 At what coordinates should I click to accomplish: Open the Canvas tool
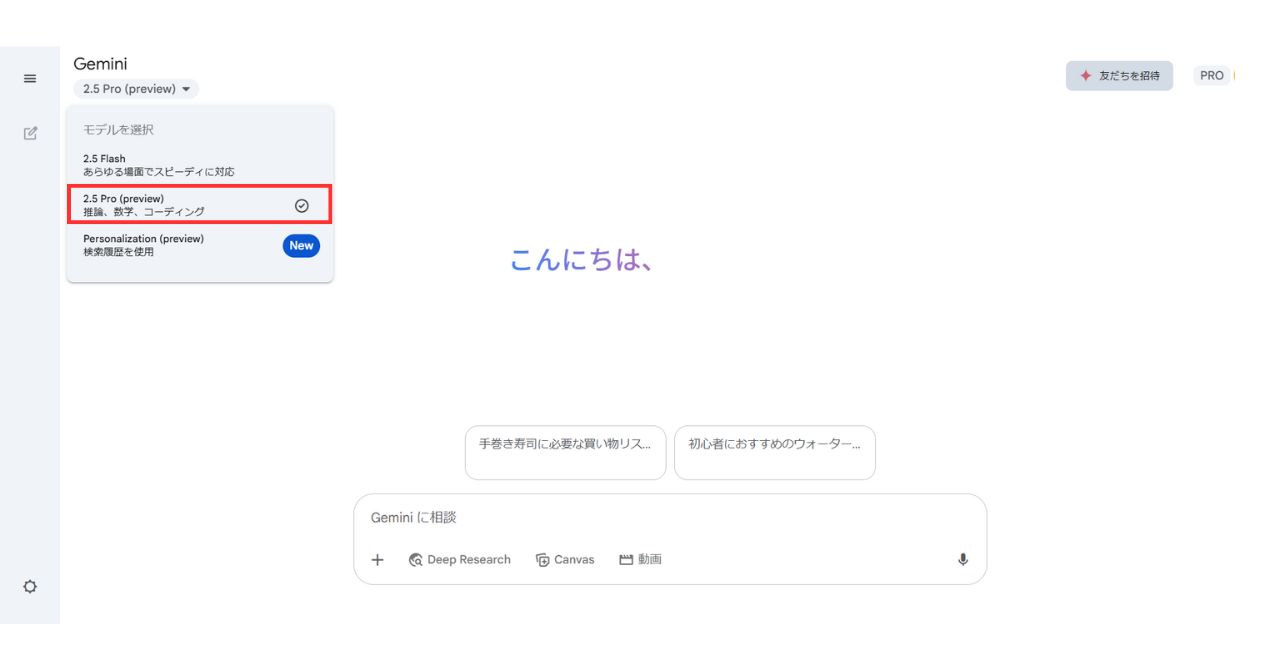[x=565, y=560]
